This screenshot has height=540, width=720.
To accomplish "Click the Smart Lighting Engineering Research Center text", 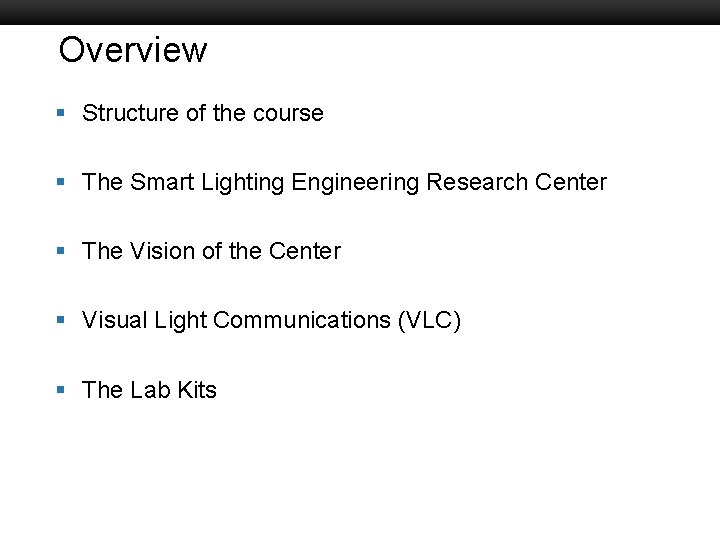I will 344,182.
